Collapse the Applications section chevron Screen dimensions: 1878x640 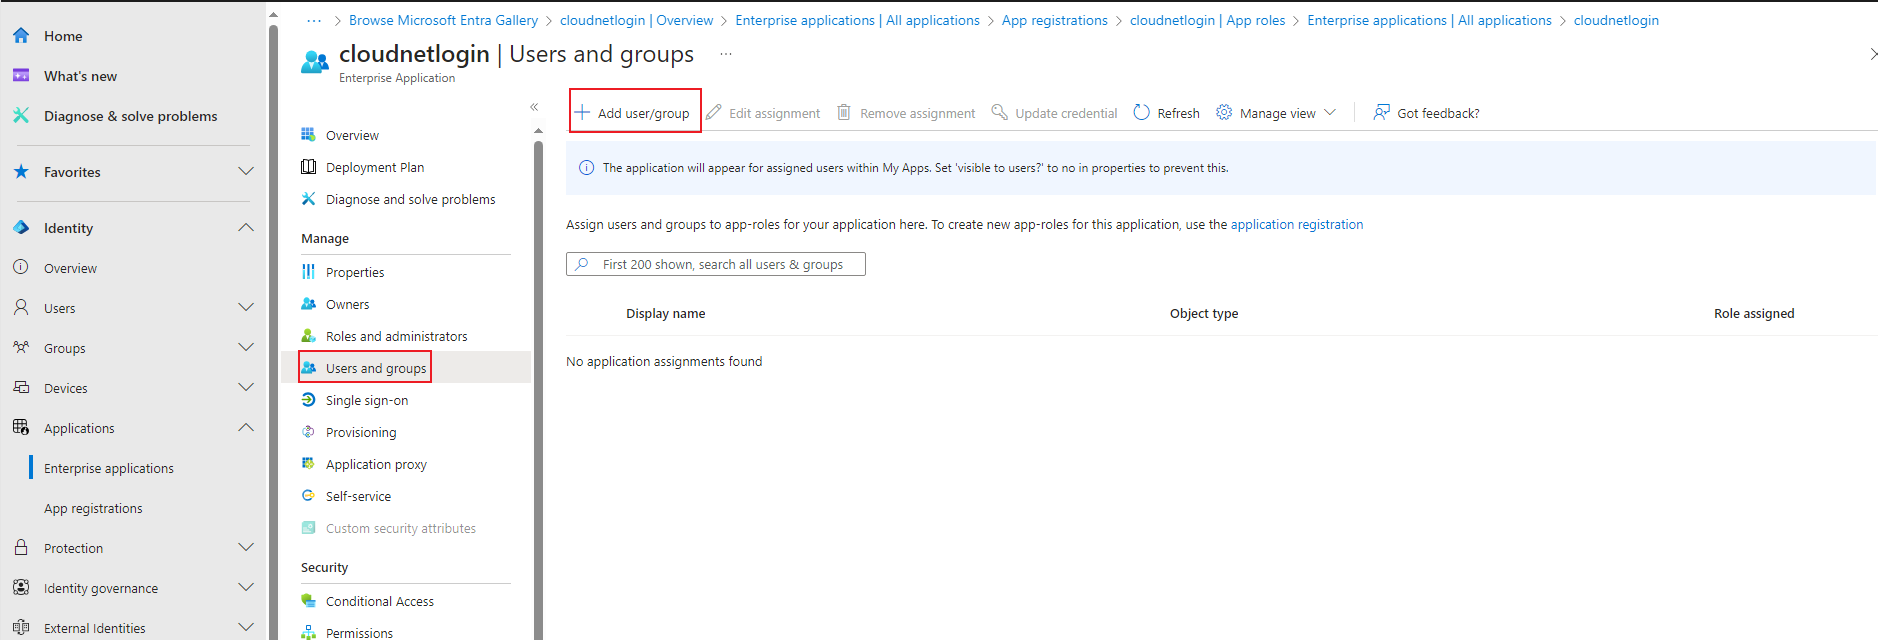click(246, 428)
